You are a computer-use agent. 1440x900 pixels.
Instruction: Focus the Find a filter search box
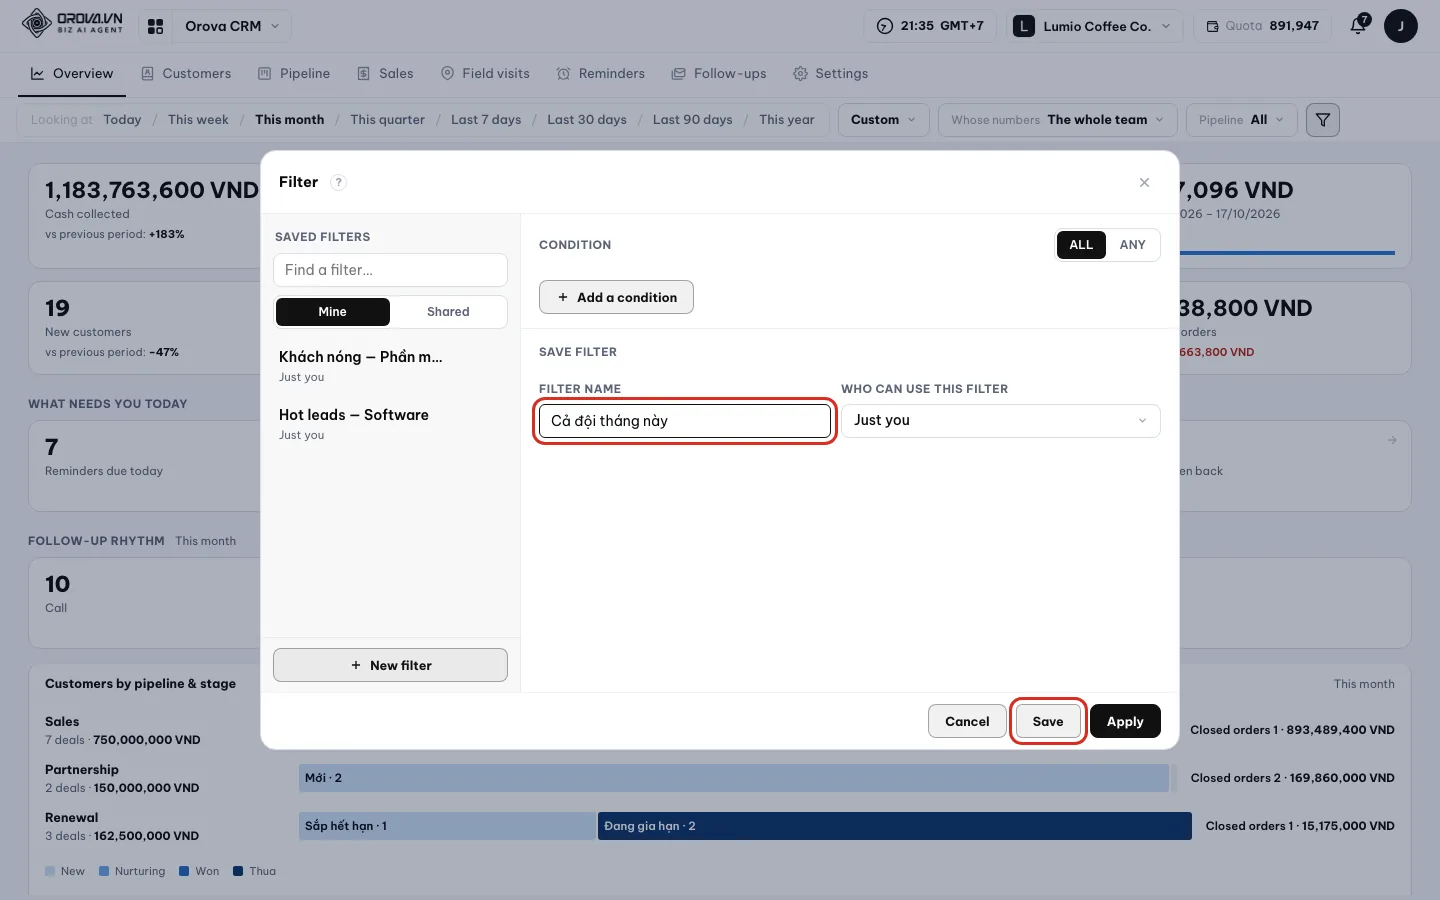[x=390, y=270]
